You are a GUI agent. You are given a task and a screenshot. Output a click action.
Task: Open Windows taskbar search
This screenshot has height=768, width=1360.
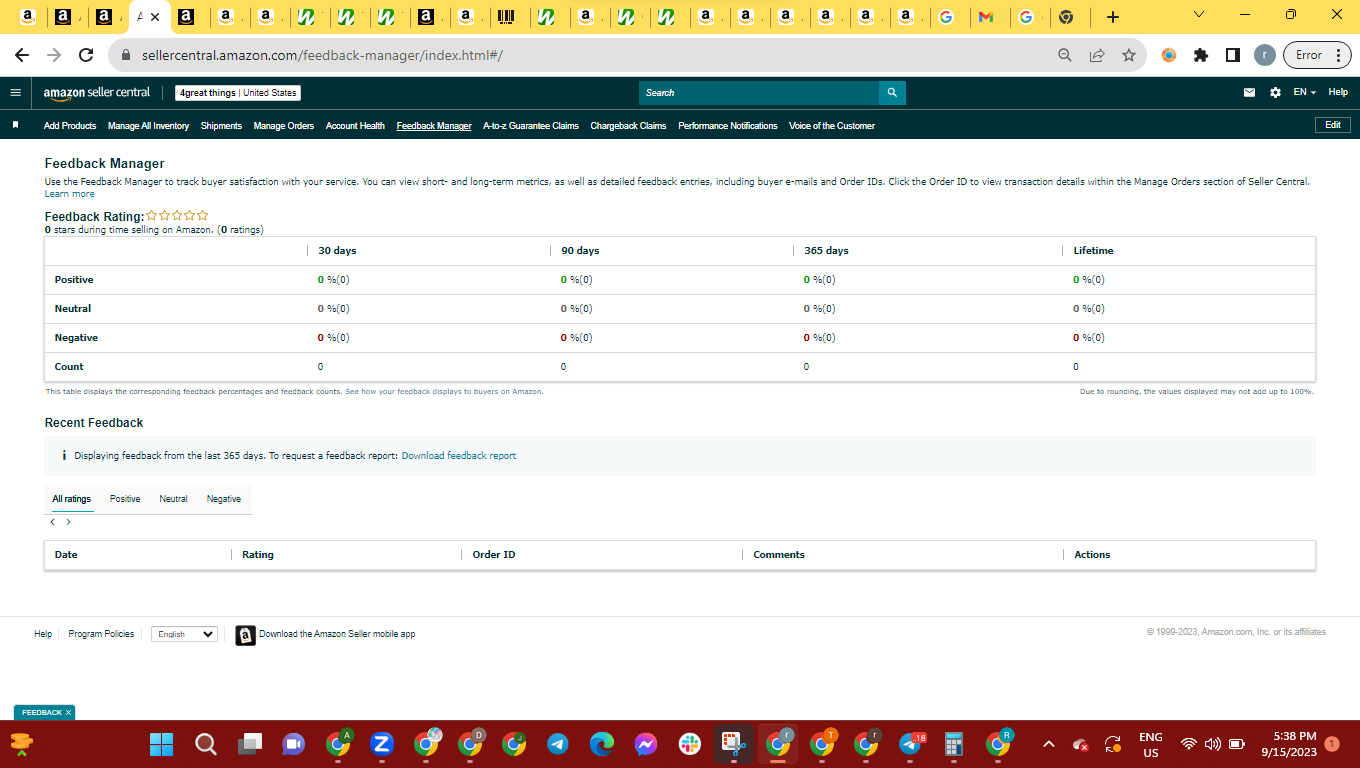[x=206, y=744]
